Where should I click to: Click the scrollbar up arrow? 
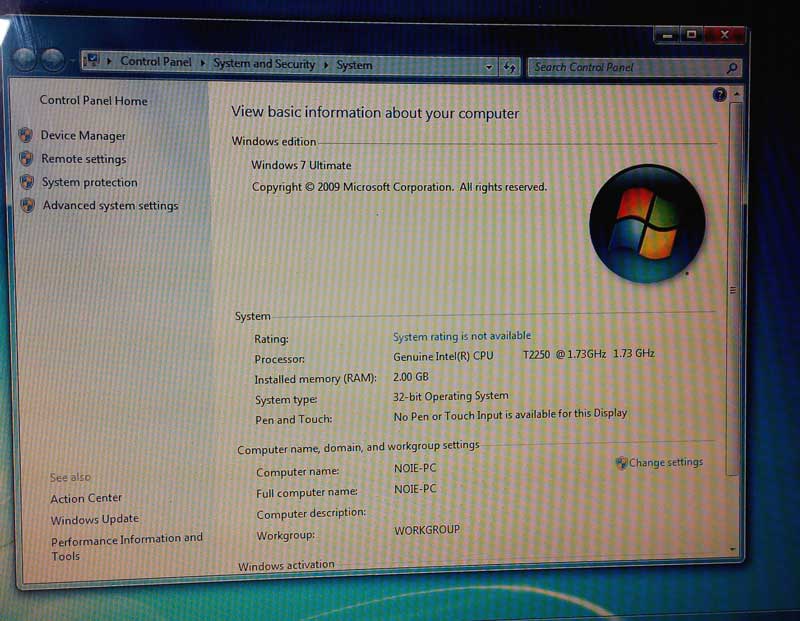(736, 95)
